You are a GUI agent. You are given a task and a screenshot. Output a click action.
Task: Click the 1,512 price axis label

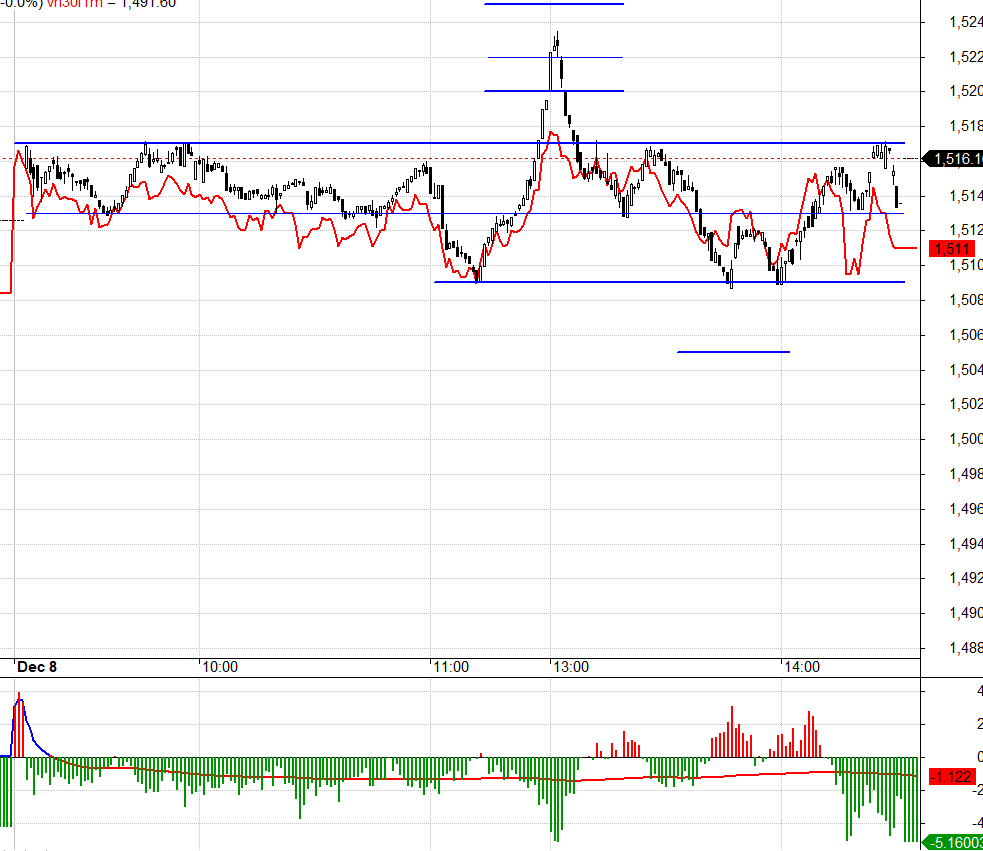[x=966, y=230]
